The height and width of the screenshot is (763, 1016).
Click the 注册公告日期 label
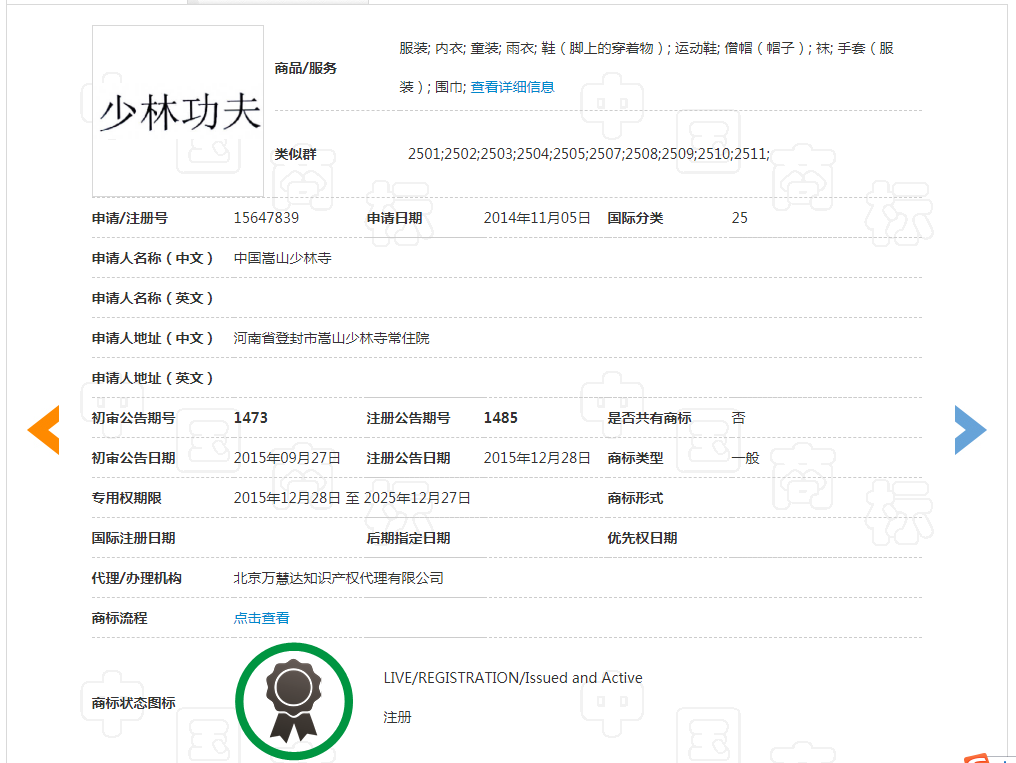coord(408,458)
